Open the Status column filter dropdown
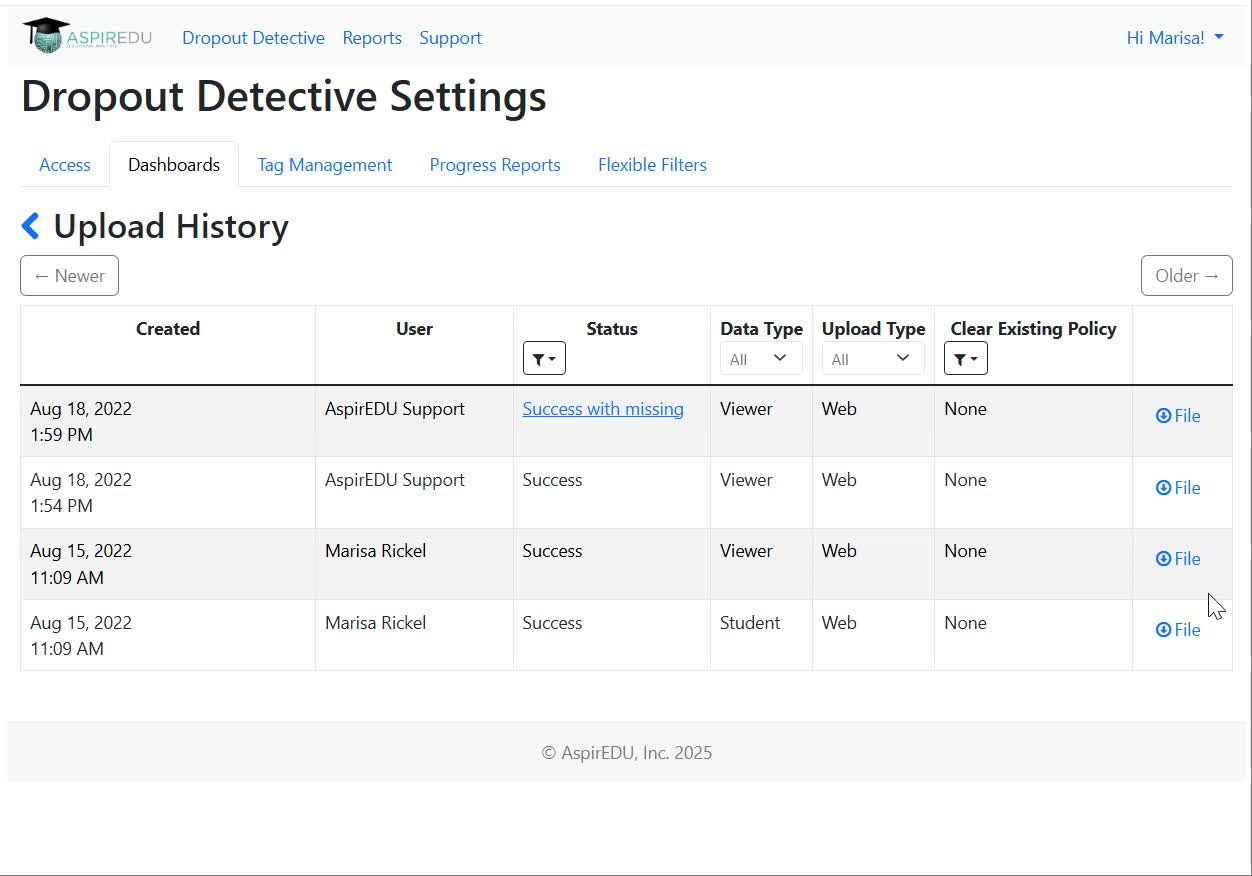Screen dimensions: 1252x876 click(x=544, y=358)
